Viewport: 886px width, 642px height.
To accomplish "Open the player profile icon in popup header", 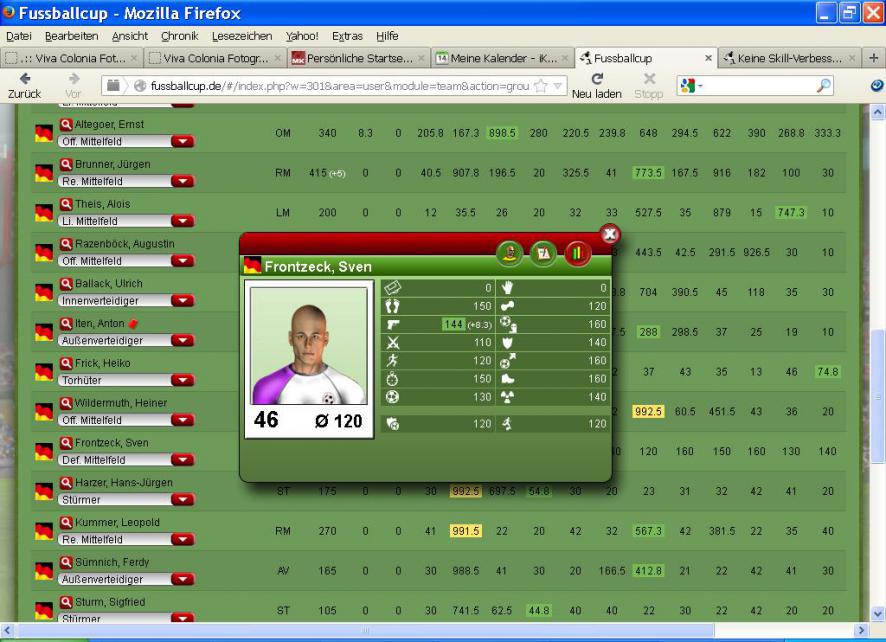I will (x=509, y=254).
